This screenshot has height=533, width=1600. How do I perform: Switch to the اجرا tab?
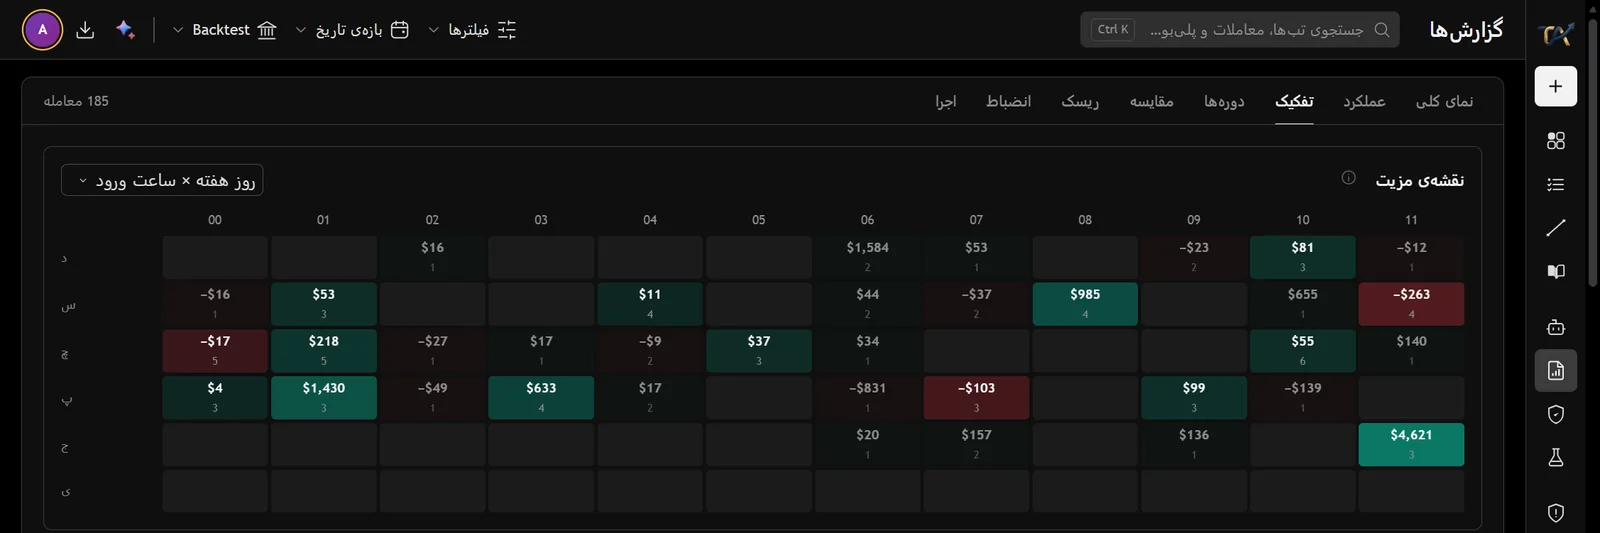point(946,101)
